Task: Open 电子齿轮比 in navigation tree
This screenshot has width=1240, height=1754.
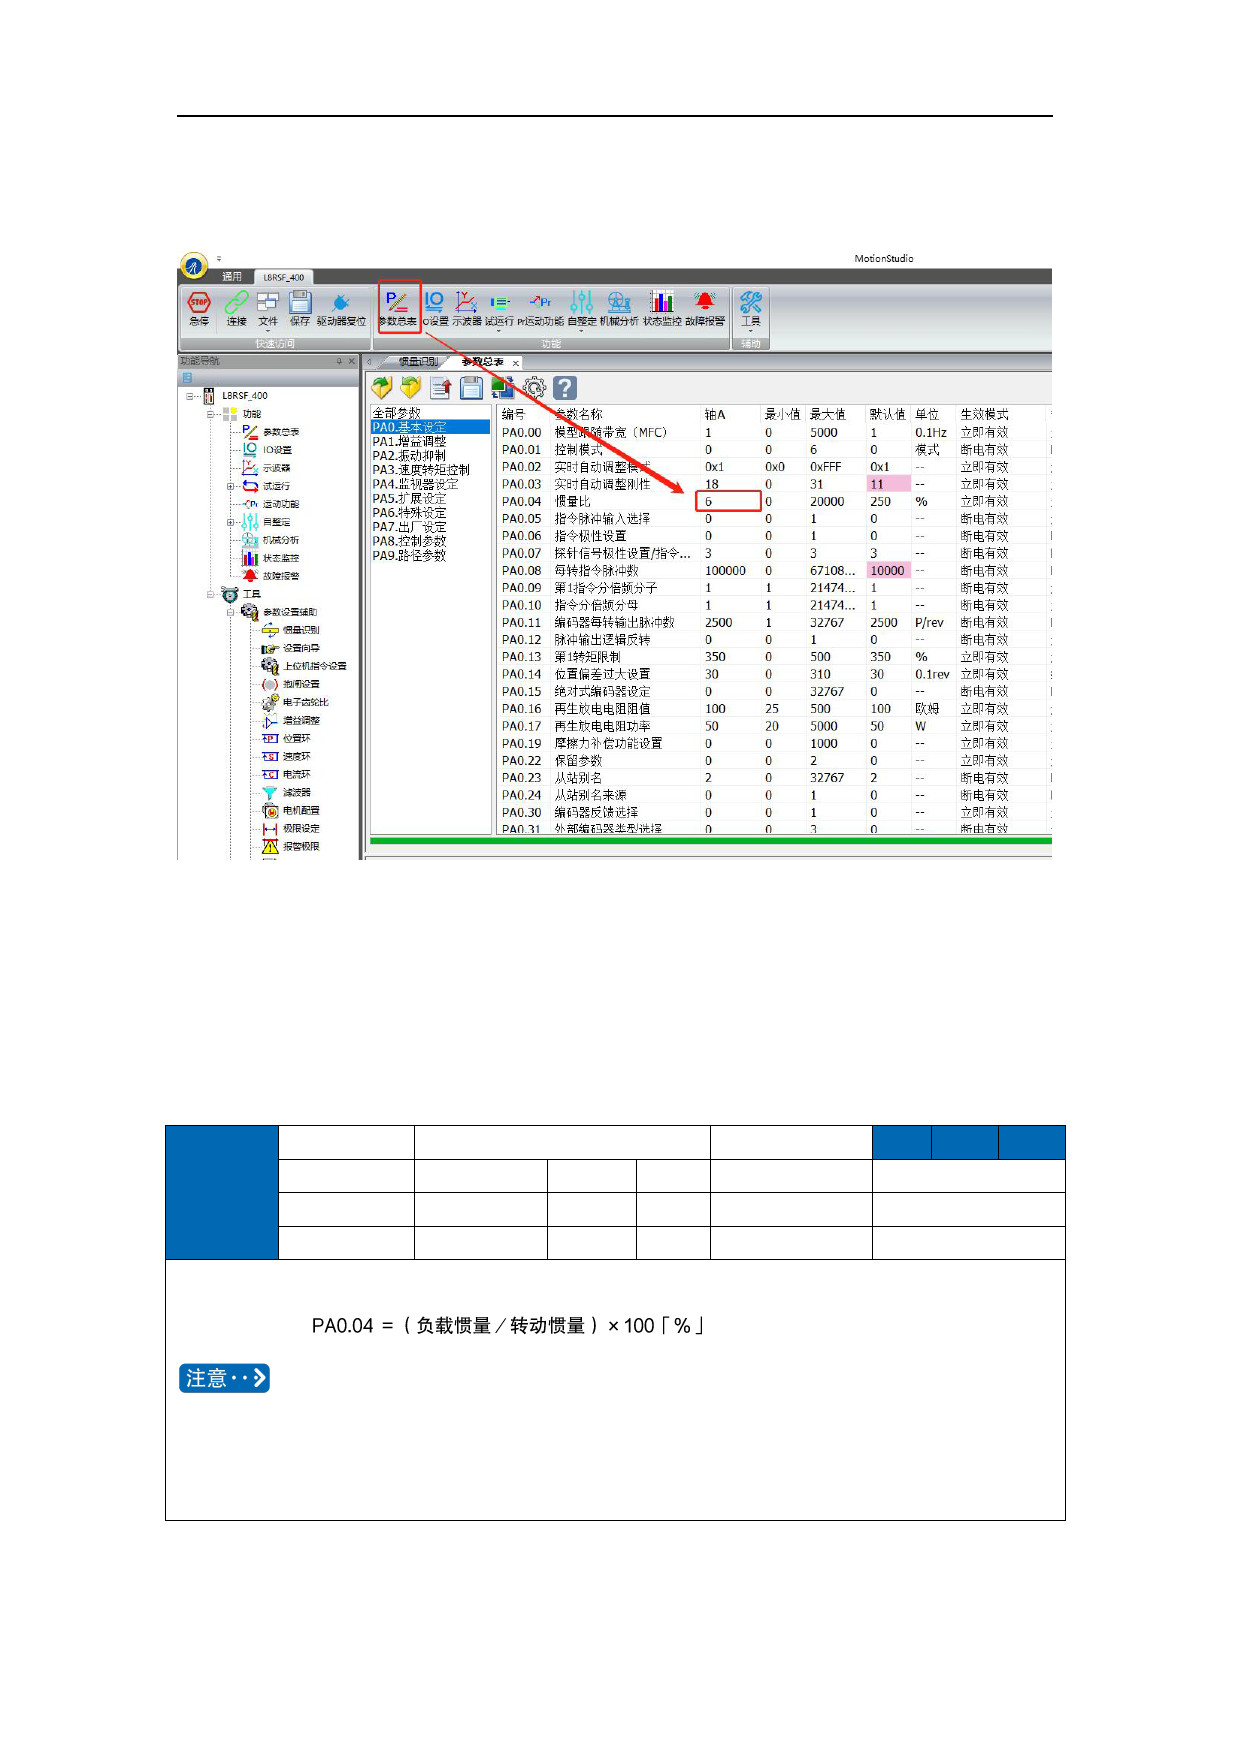Action: (x=305, y=702)
